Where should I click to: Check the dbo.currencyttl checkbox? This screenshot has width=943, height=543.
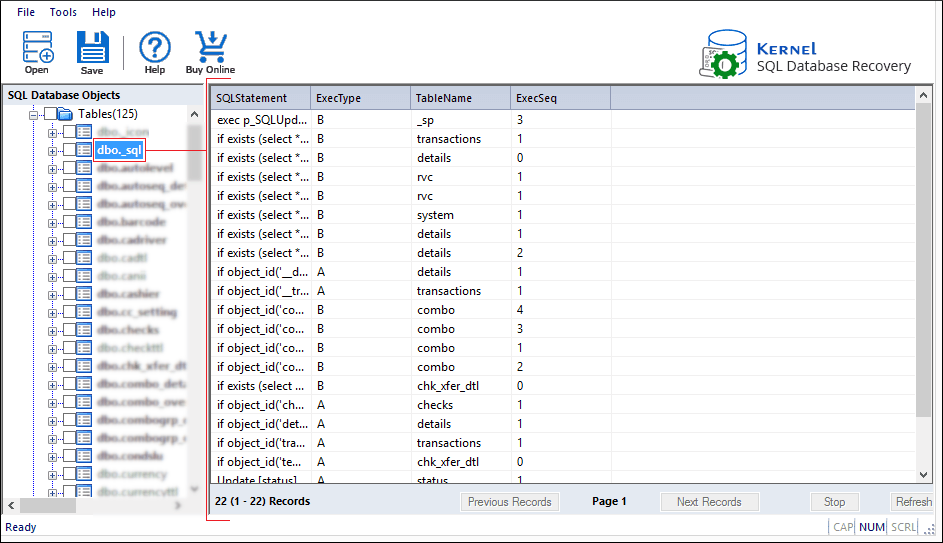(70, 491)
